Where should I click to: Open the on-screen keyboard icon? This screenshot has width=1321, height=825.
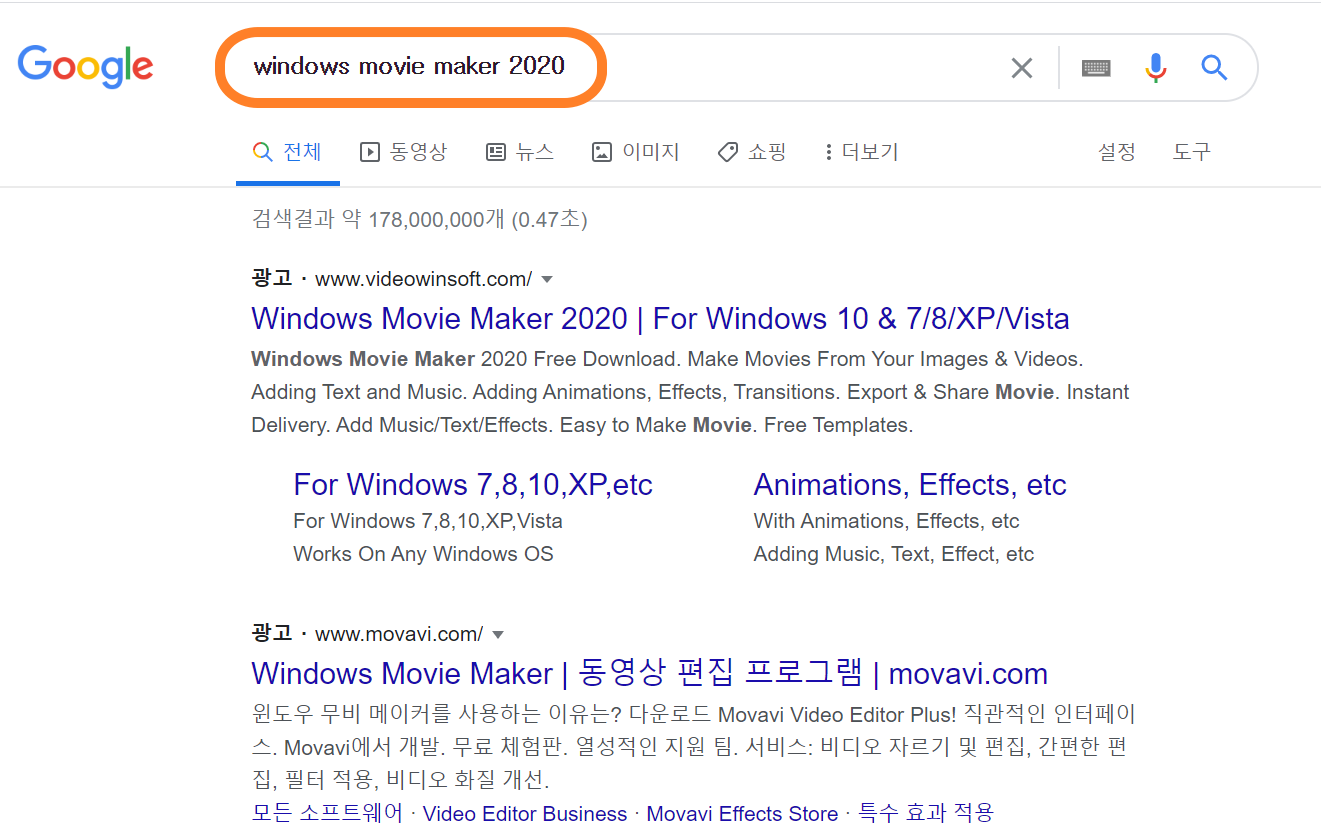click(x=1096, y=68)
